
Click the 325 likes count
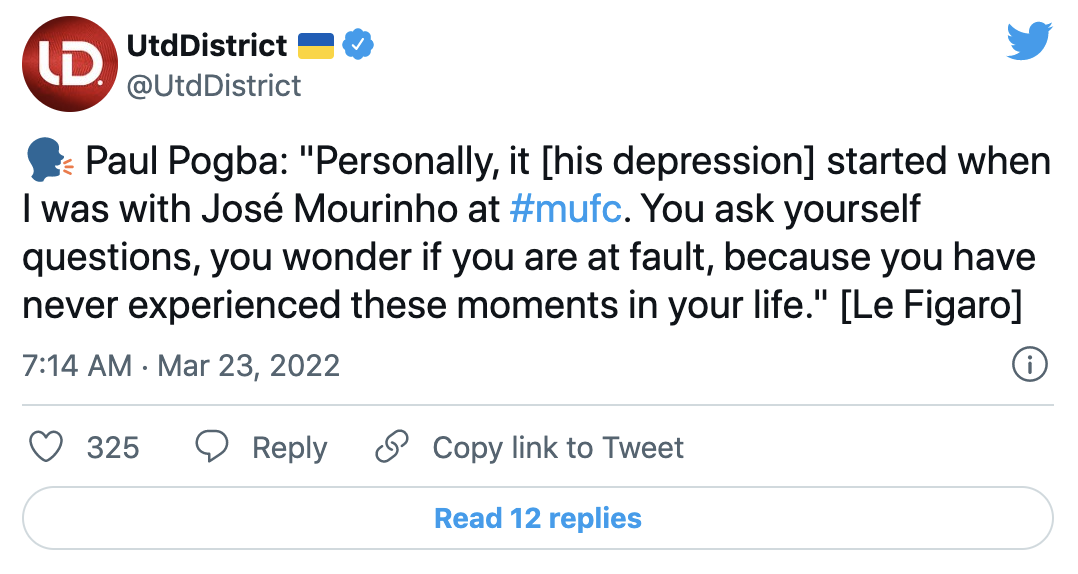click(113, 447)
